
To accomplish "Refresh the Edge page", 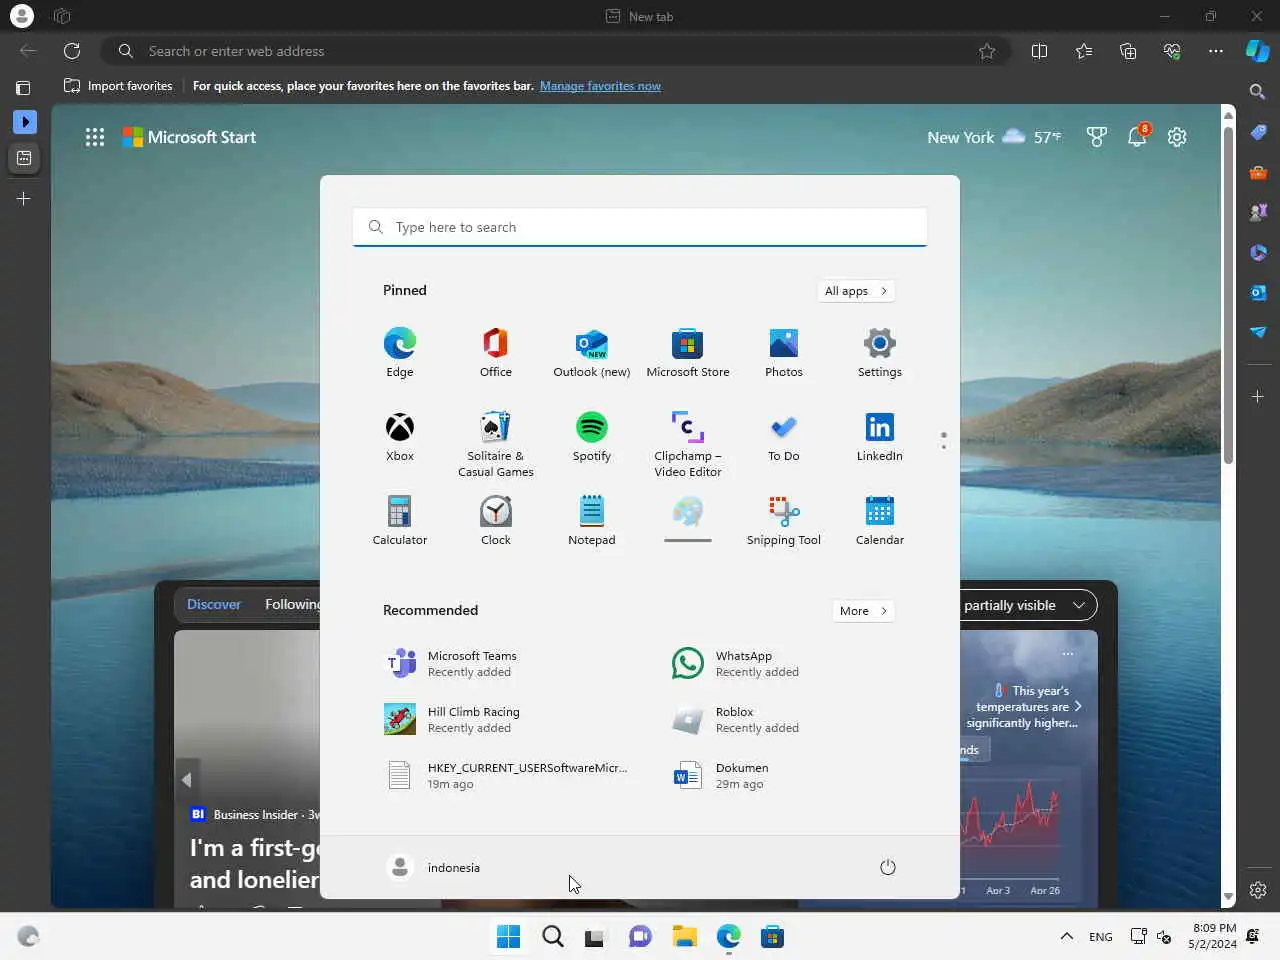I will pyautogui.click(x=72, y=51).
